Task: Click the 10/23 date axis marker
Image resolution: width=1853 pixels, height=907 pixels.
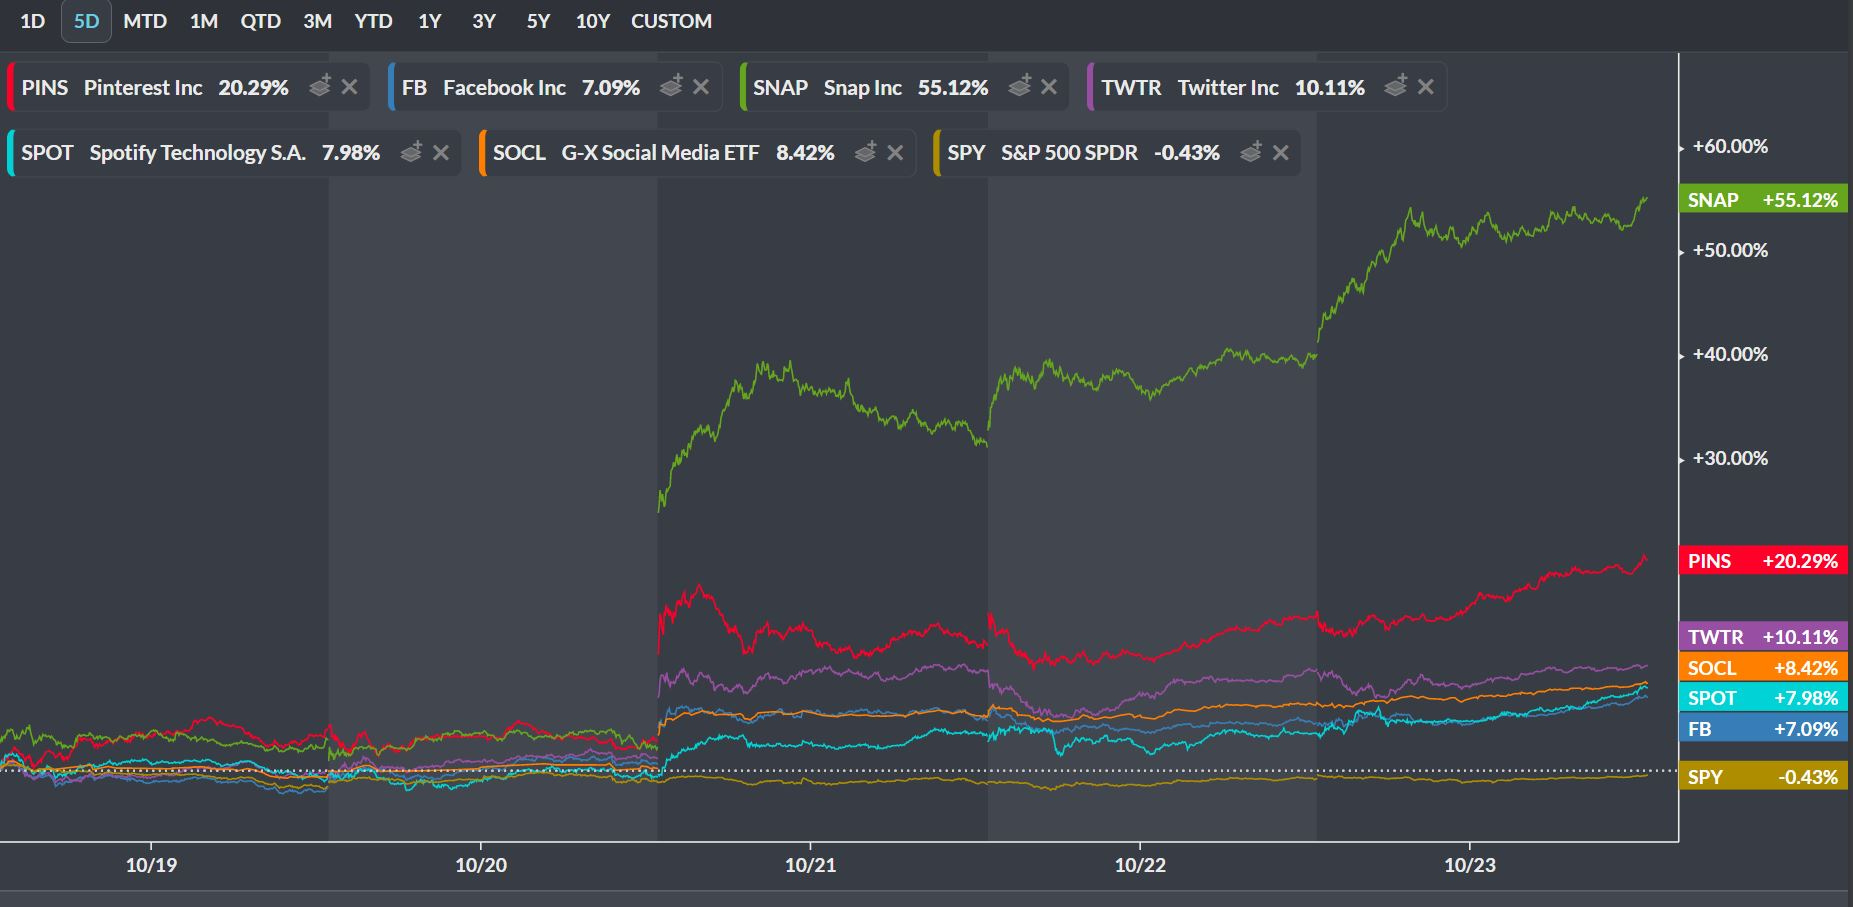Action: coord(1470,865)
